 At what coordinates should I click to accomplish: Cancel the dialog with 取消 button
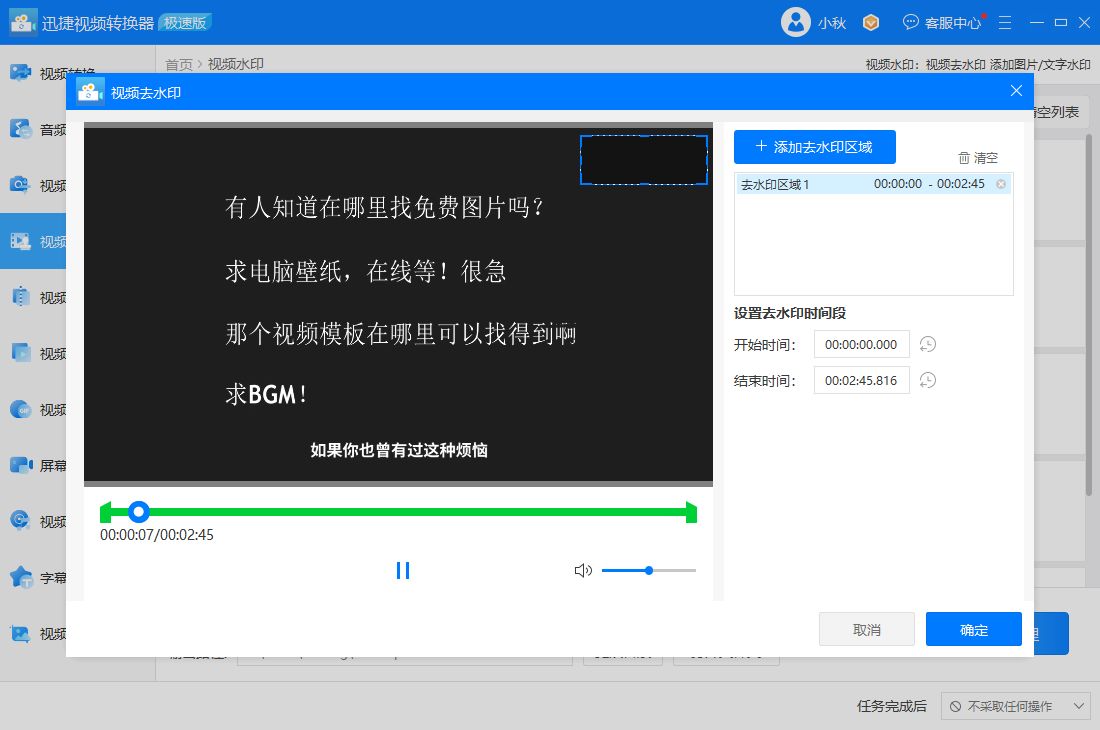(866, 629)
